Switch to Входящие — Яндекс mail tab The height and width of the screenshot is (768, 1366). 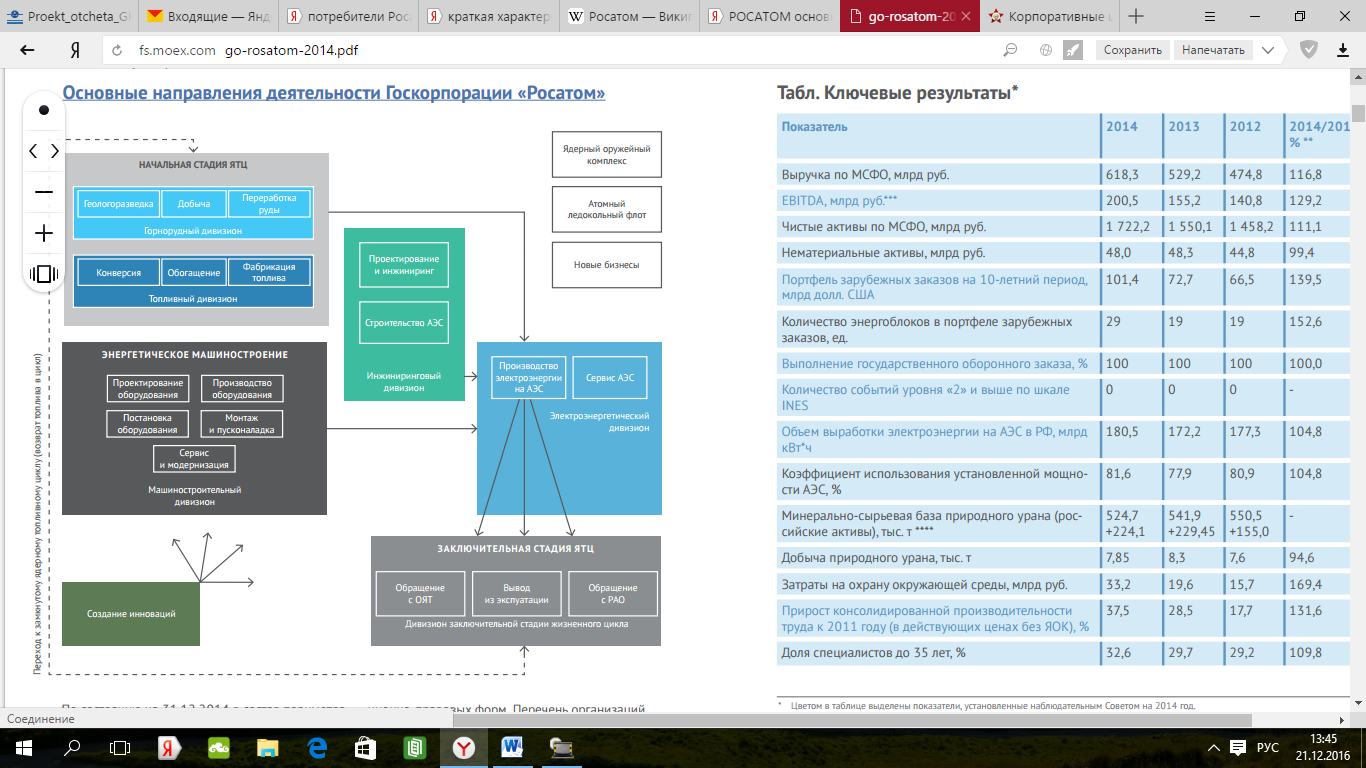[x=207, y=16]
